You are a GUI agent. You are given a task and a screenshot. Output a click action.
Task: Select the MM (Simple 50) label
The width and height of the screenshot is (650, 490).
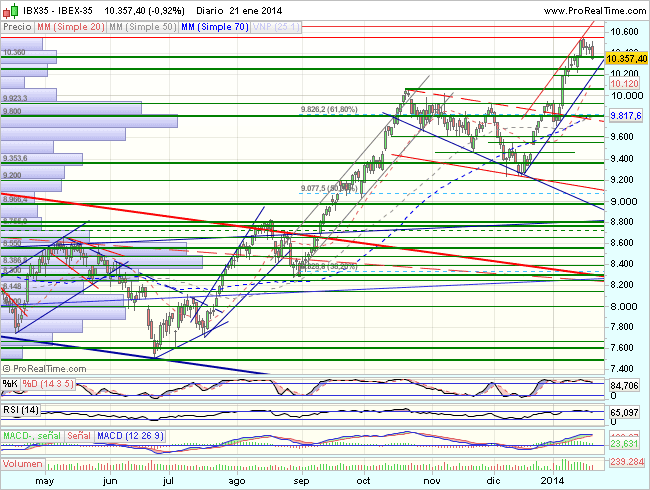[x=143, y=27]
